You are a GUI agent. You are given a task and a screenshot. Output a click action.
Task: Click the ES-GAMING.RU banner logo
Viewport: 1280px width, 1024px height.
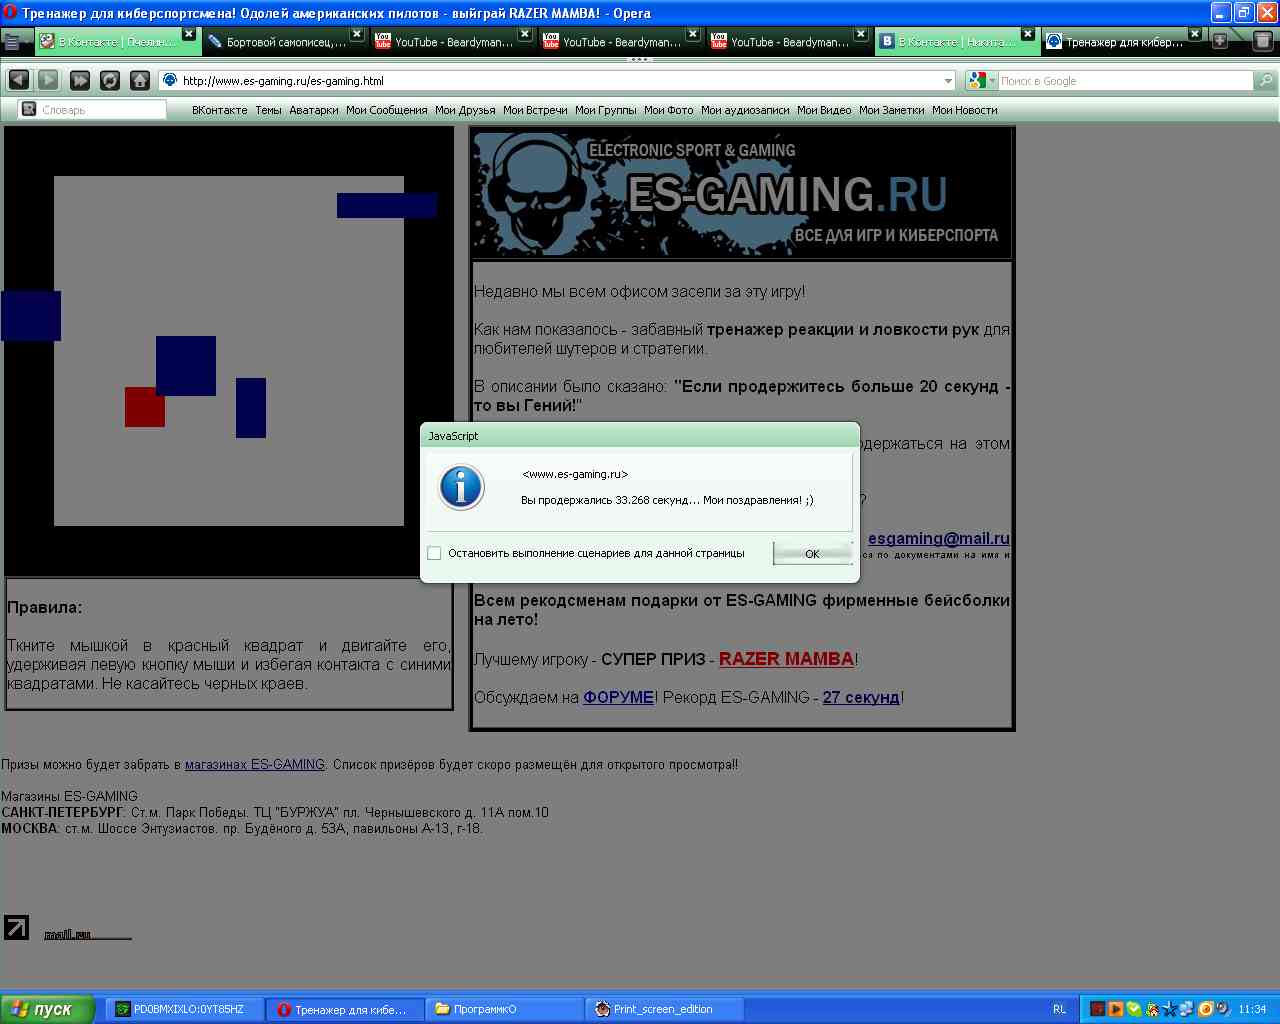coord(742,195)
